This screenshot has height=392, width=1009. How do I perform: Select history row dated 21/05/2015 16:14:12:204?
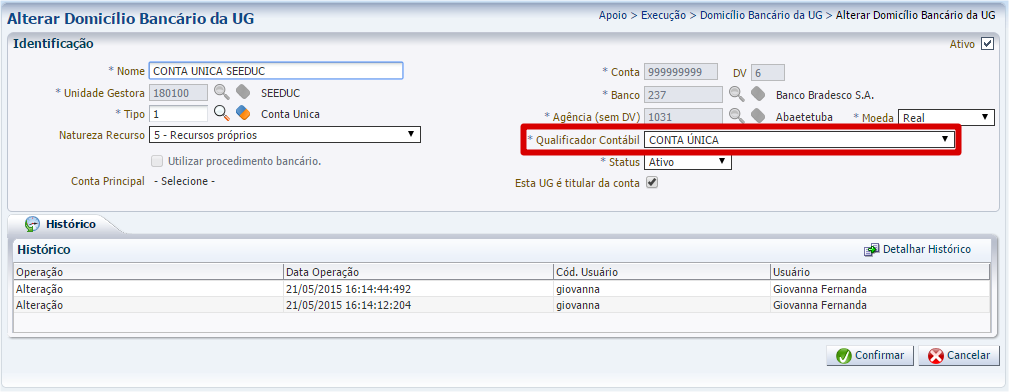[502, 304]
